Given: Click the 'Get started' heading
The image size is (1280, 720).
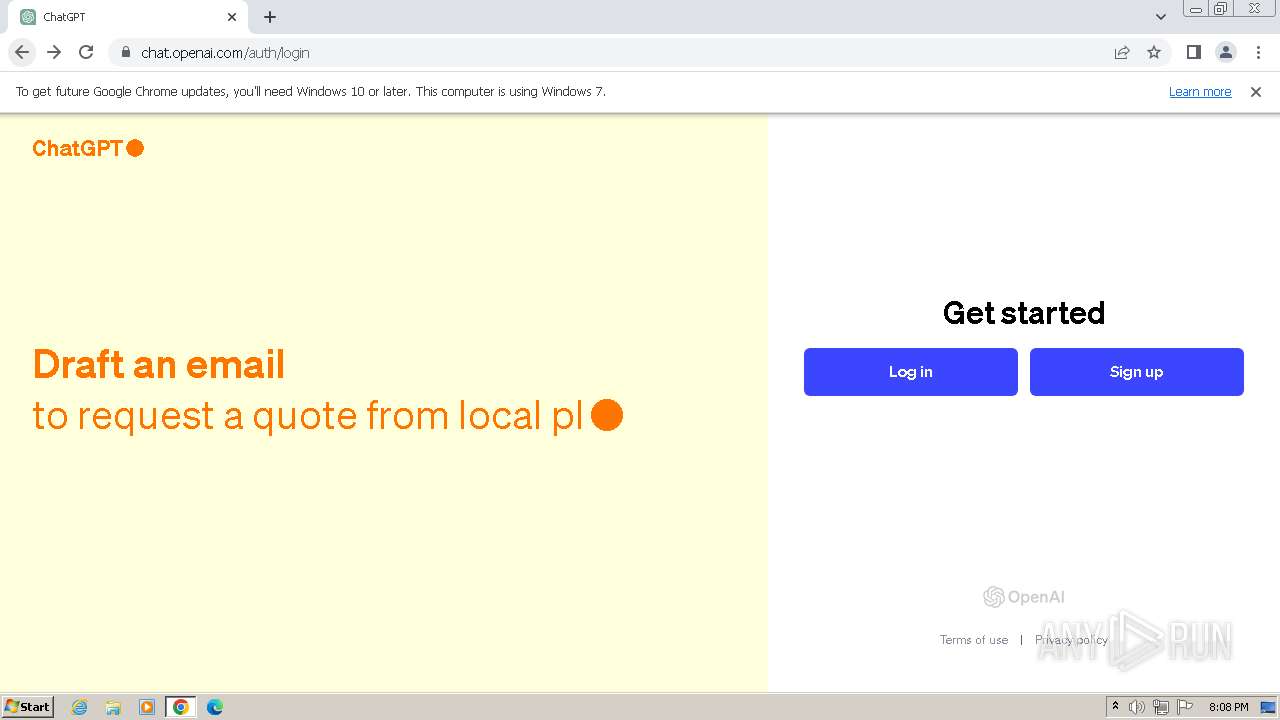Looking at the screenshot, I should pyautogui.click(x=1024, y=313).
